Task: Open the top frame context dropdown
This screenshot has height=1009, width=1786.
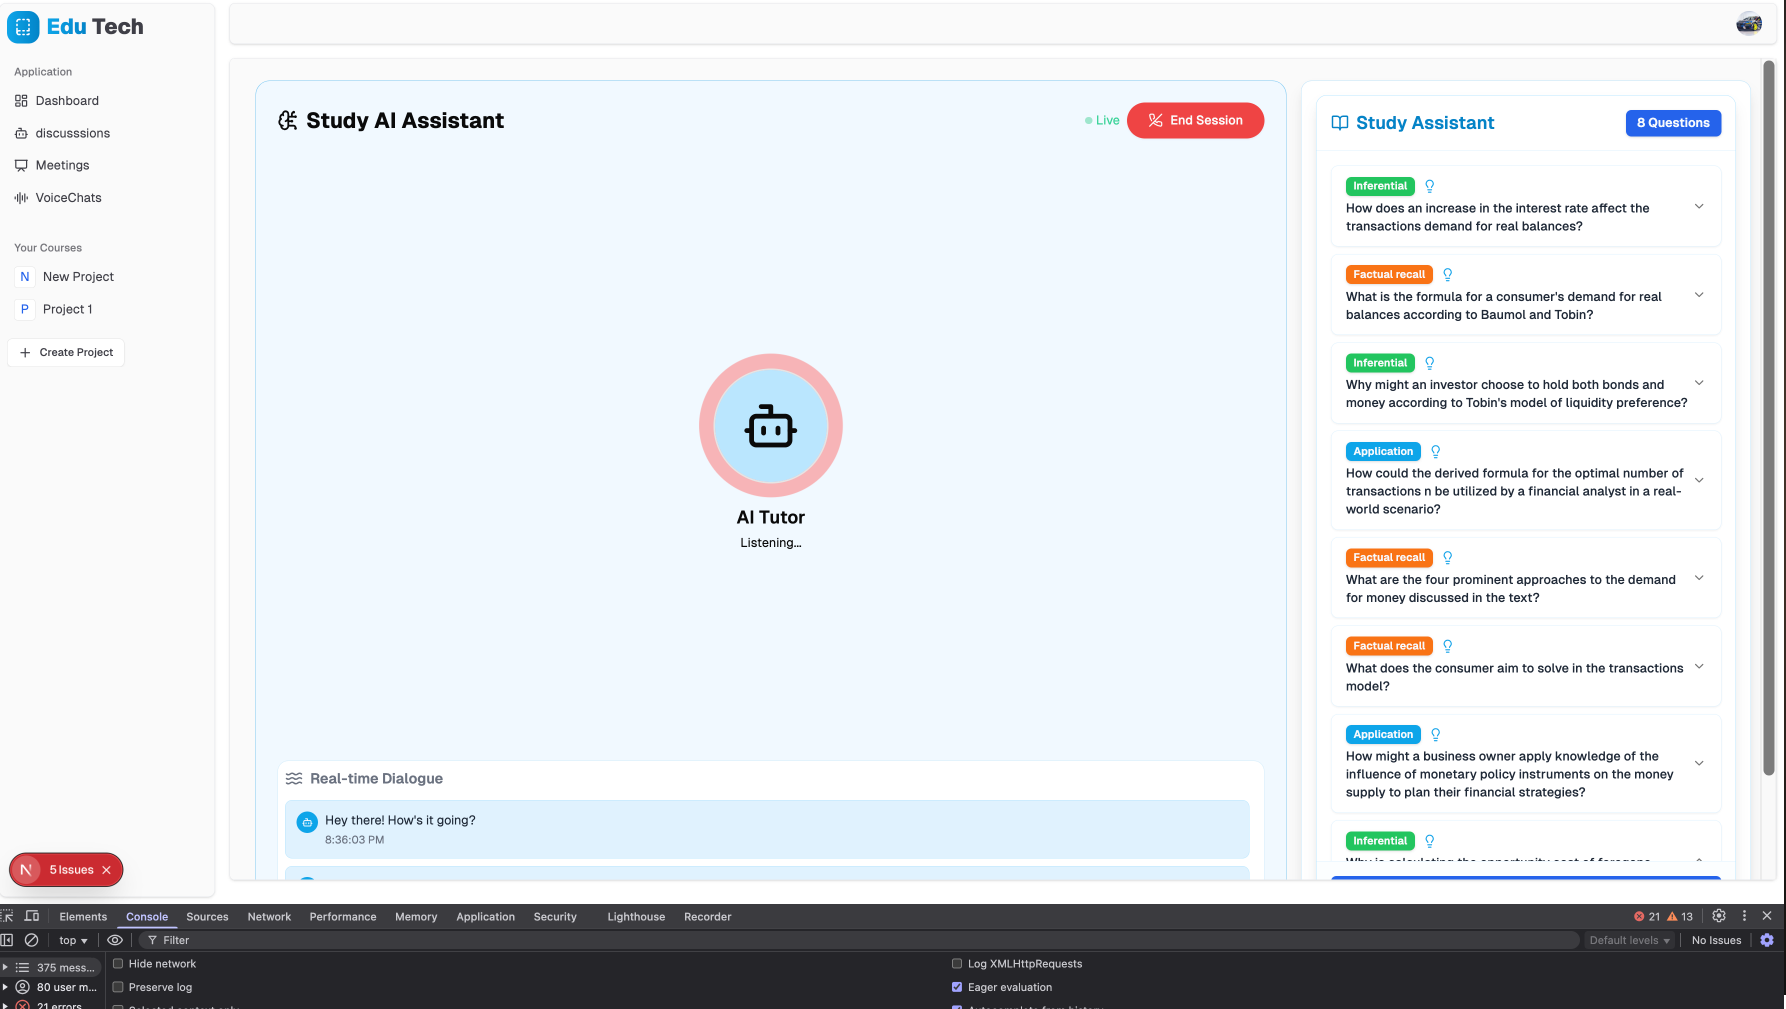Action: pyautogui.click(x=71, y=940)
